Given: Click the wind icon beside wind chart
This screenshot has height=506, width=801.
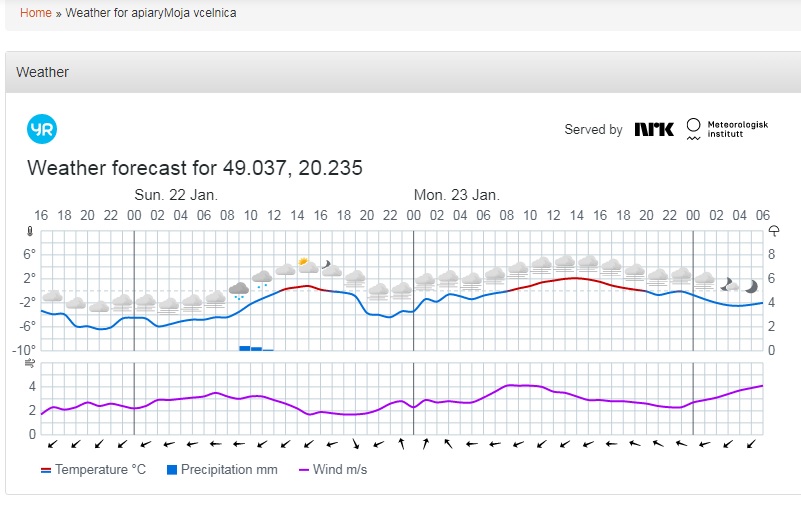Looking at the screenshot, I should [31, 363].
